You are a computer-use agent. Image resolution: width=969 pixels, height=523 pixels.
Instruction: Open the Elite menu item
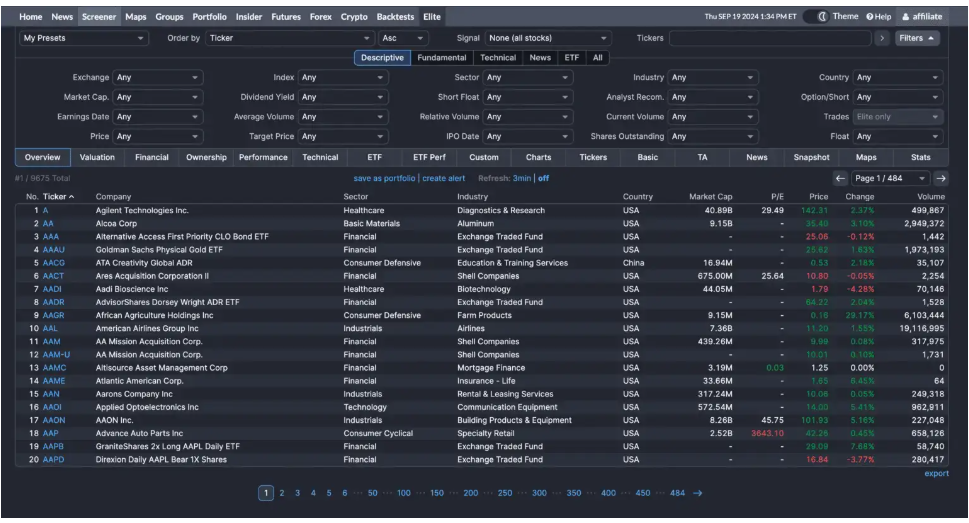[432, 17]
